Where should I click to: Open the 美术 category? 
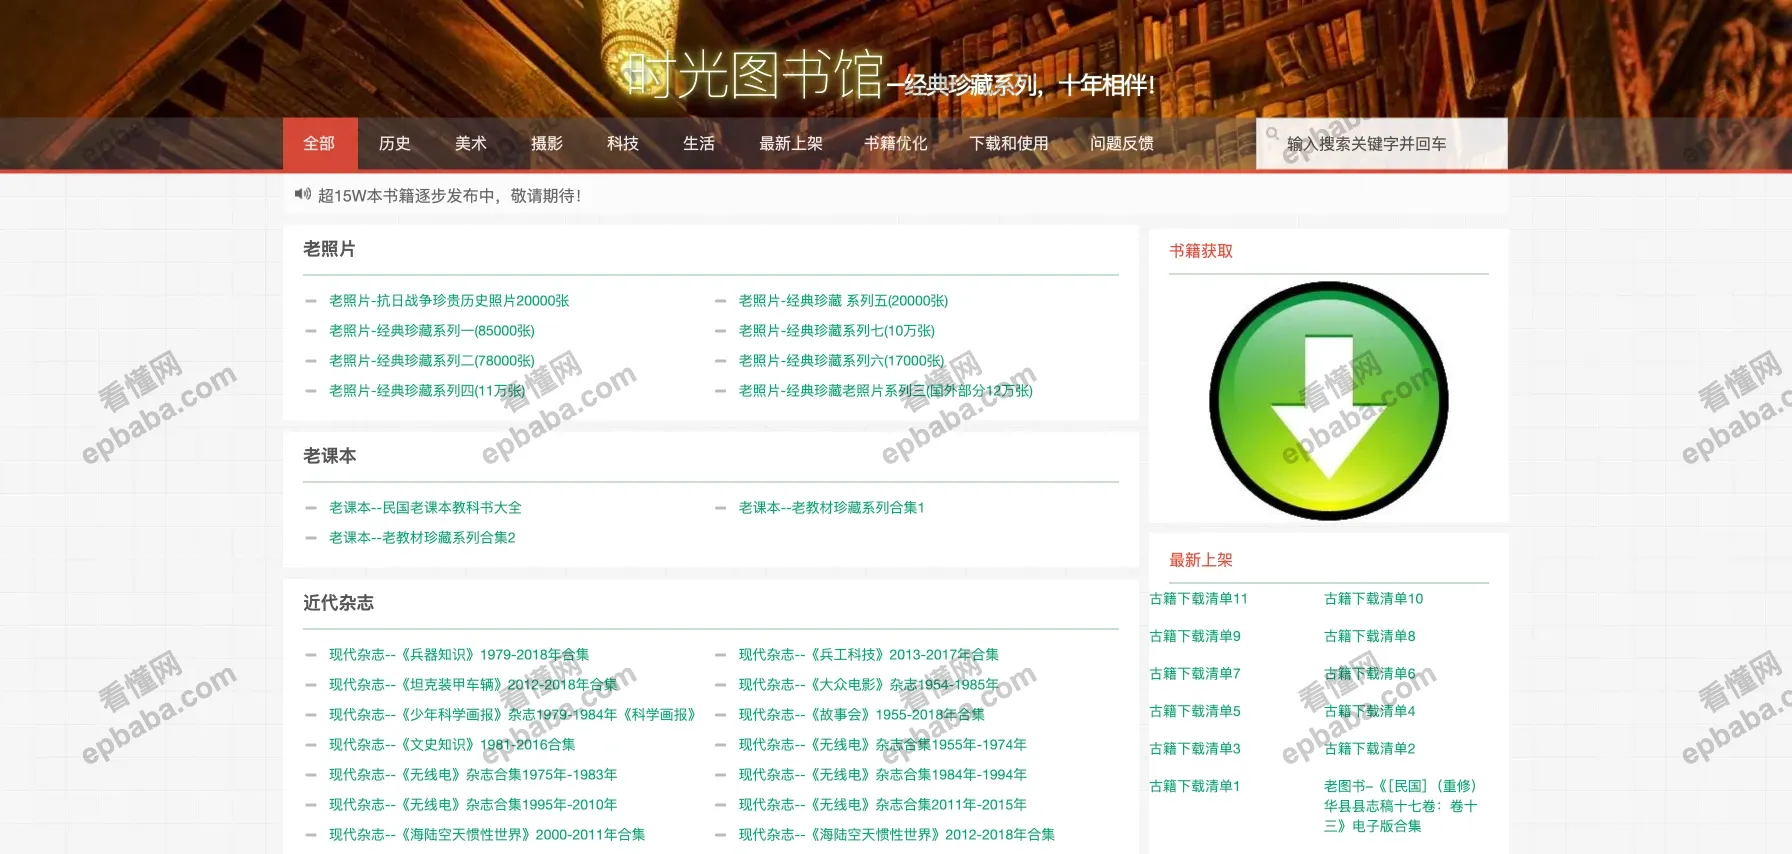471,144
